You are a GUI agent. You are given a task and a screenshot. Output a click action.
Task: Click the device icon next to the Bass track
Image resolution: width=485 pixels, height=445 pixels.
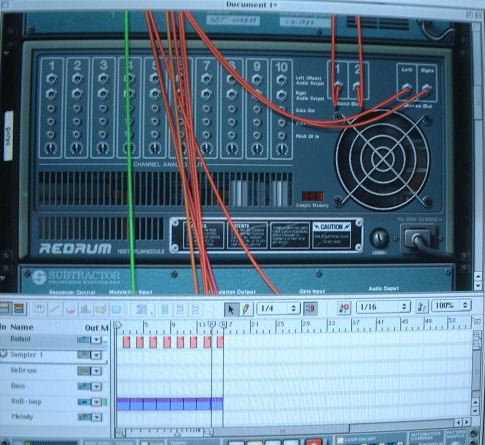(x=84, y=387)
